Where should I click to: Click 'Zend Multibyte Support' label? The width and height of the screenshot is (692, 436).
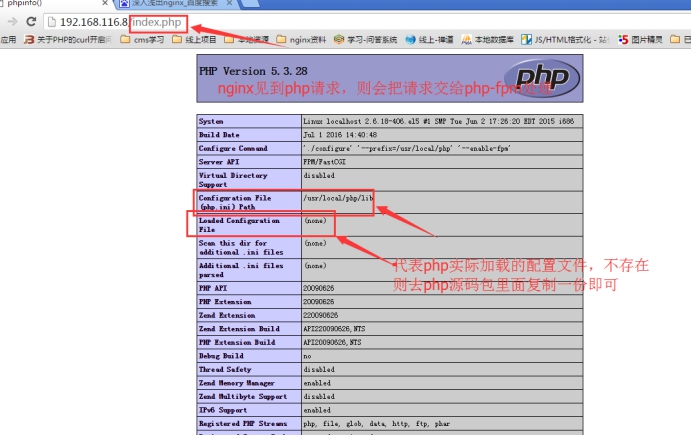click(x=243, y=397)
